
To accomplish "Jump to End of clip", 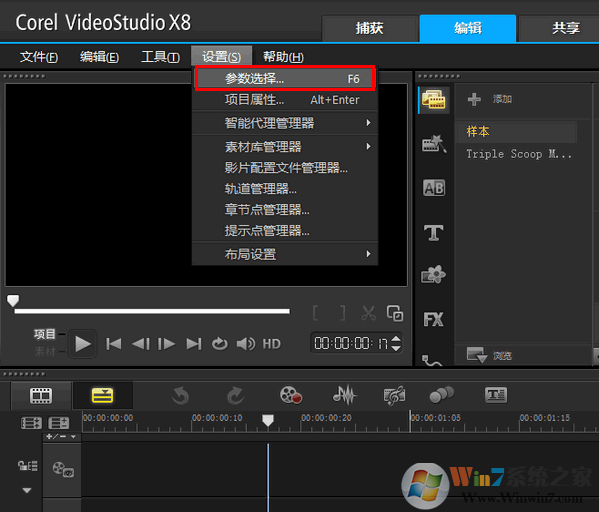I will tap(194, 344).
